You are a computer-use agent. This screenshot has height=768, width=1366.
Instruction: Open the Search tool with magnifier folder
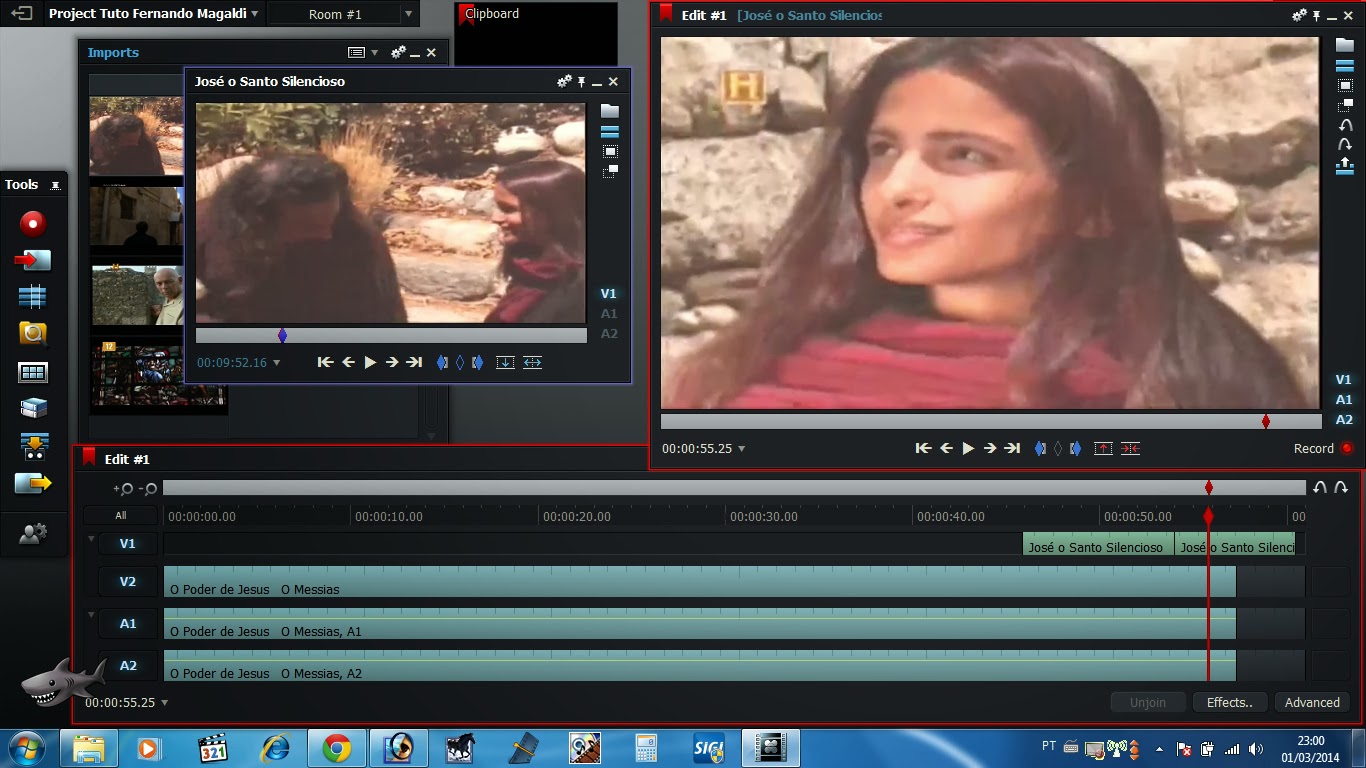33,334
